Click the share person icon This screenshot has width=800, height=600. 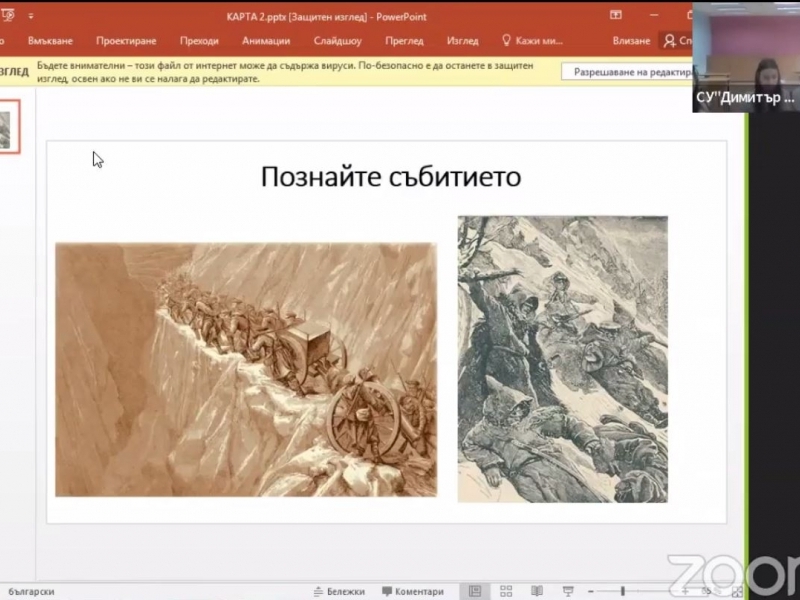click(x=669, y=41)
